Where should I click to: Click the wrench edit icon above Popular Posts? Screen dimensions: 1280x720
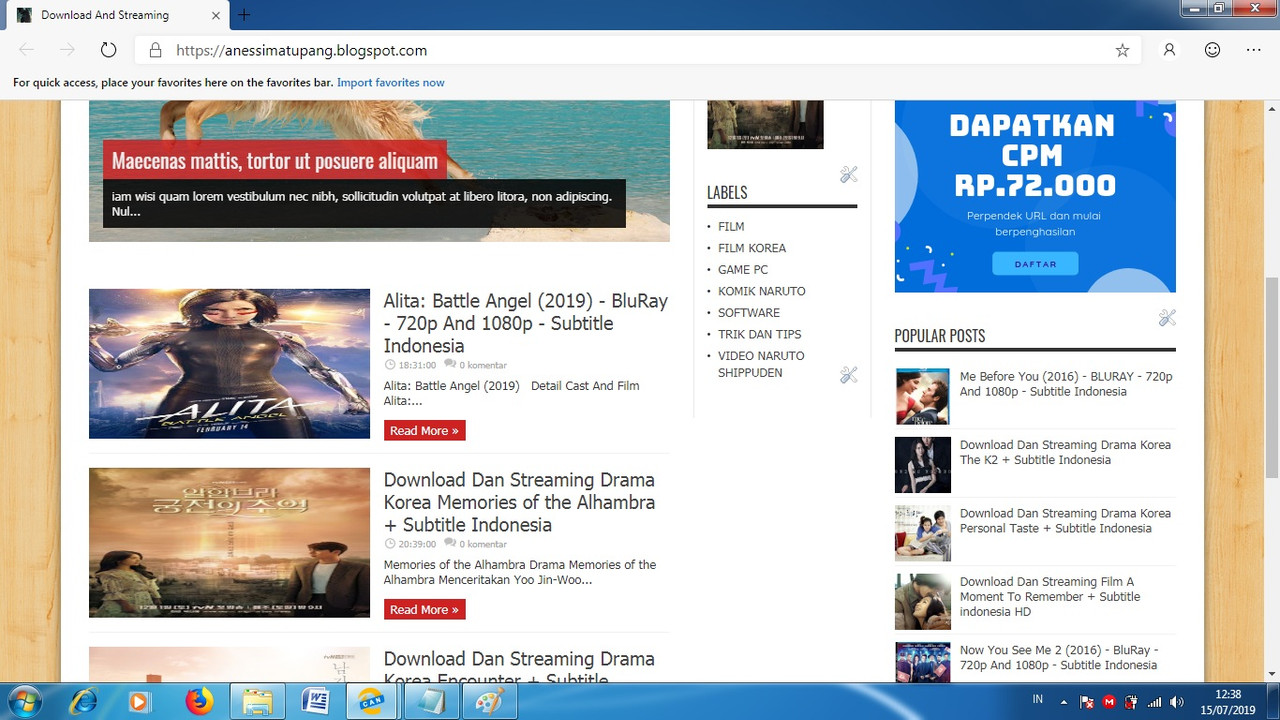pos(1167,318)
